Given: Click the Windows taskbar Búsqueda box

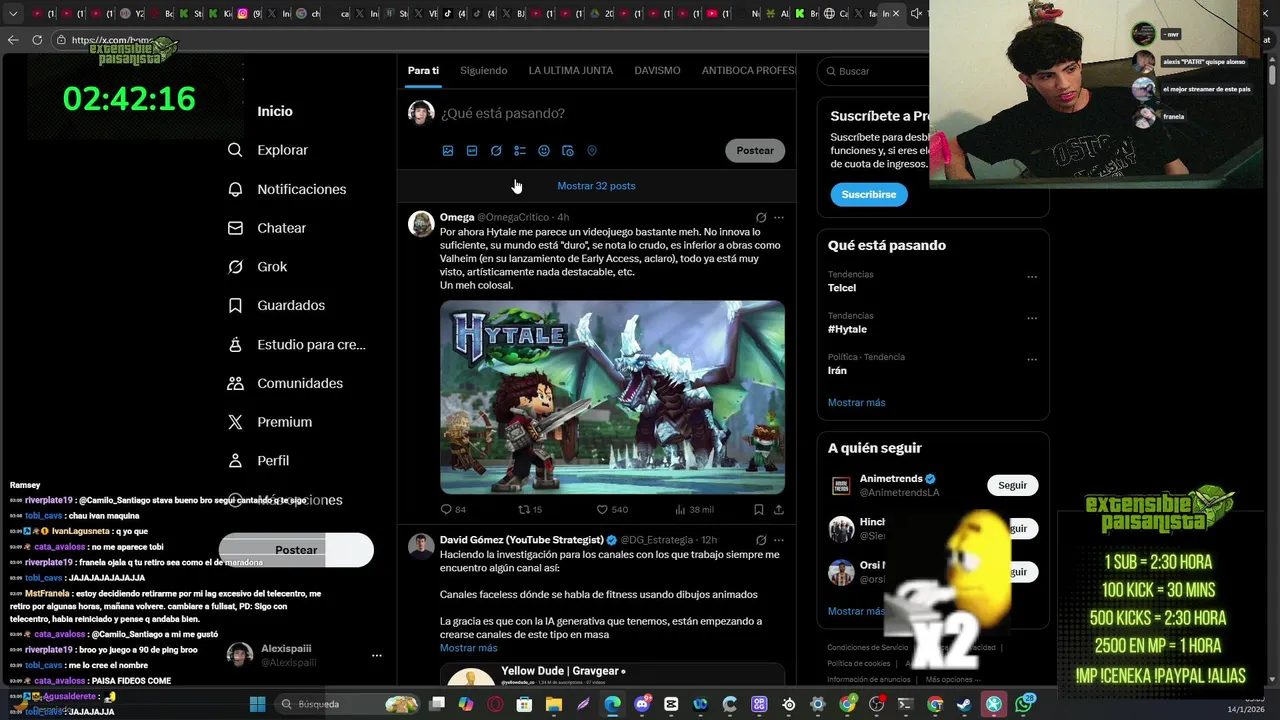Looking at the screenshot, I should coord(345,704).
